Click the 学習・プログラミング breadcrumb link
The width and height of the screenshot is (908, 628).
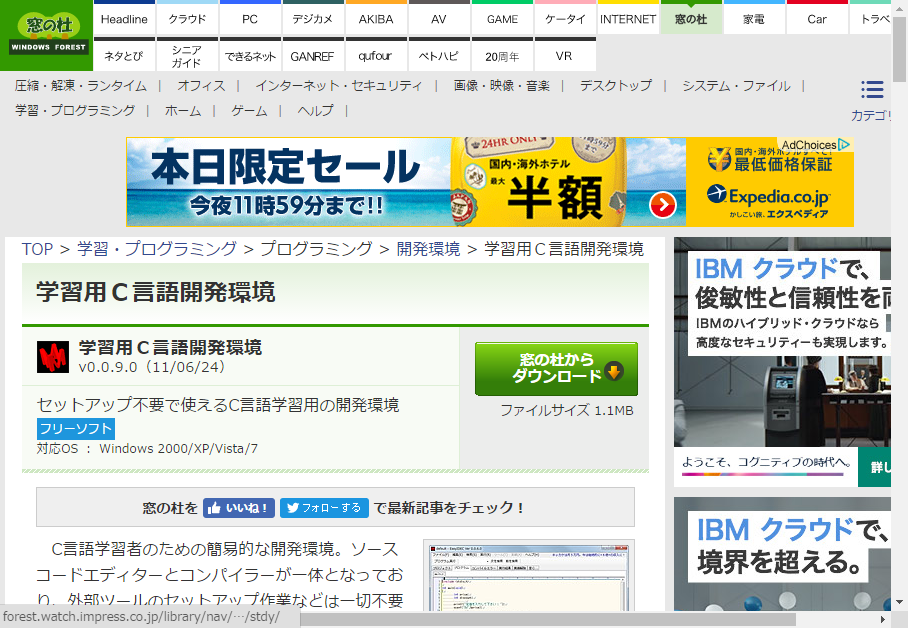click(158, 249)
